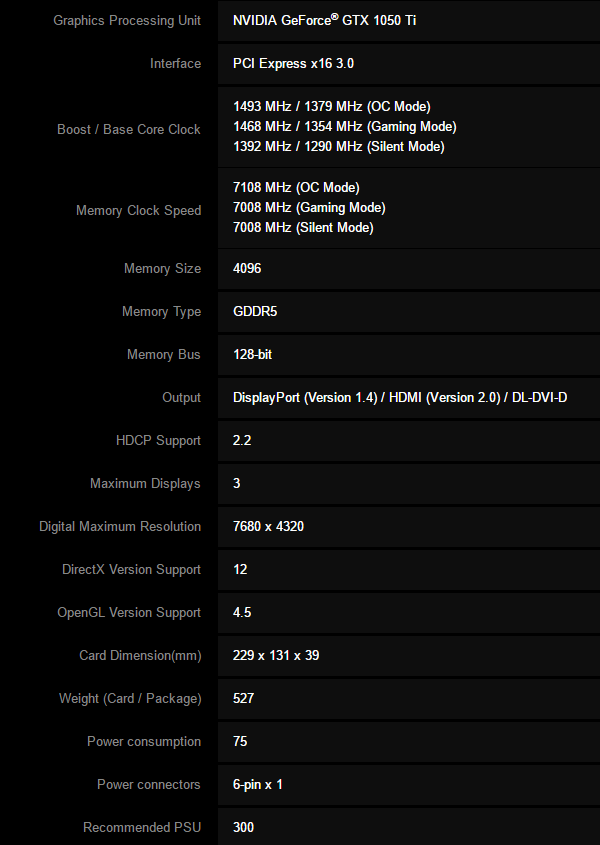Click the '4.5' OpenGL value
The height and width of the screenshot is (845, 600).
(x=242, y=613)
